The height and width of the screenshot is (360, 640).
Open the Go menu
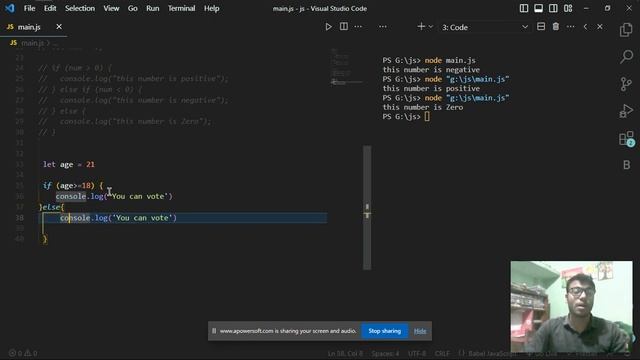(133, 8)
